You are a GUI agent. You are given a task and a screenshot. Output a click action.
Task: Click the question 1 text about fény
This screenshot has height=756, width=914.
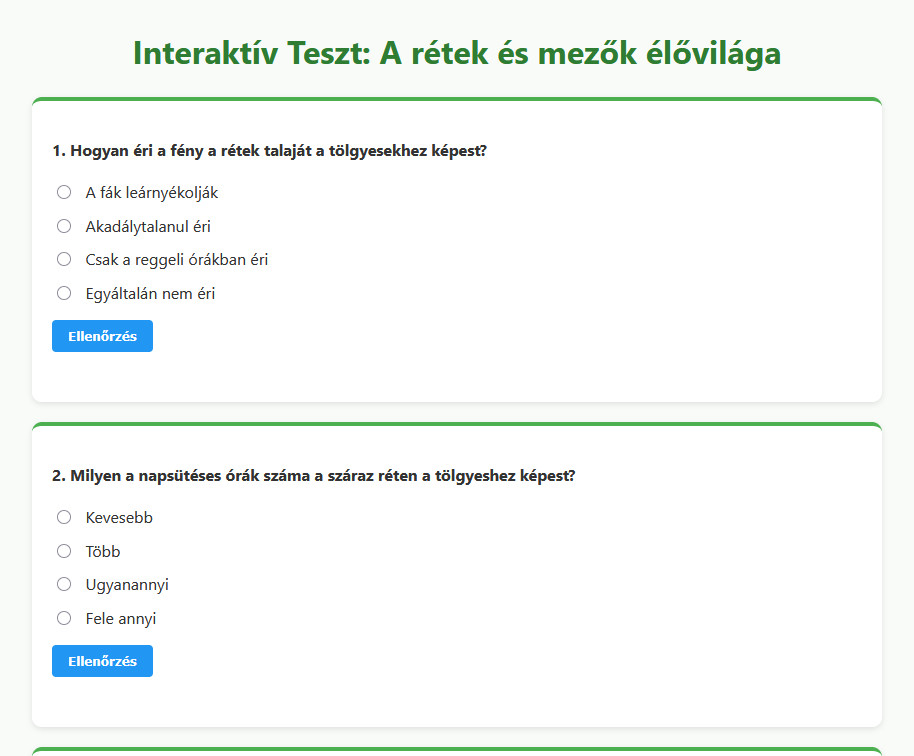(269, 151)
